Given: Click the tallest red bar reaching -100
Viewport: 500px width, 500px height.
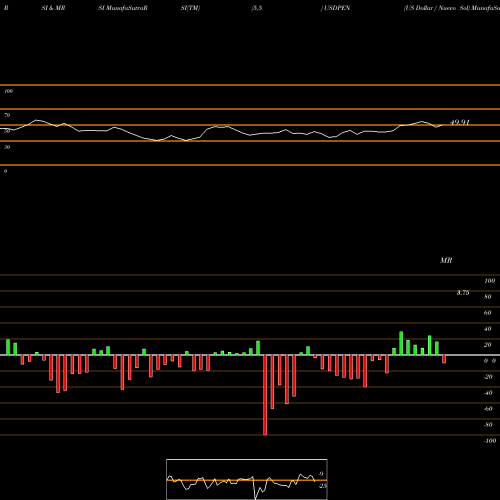Looking at the screenshot, I should point(265,395).
